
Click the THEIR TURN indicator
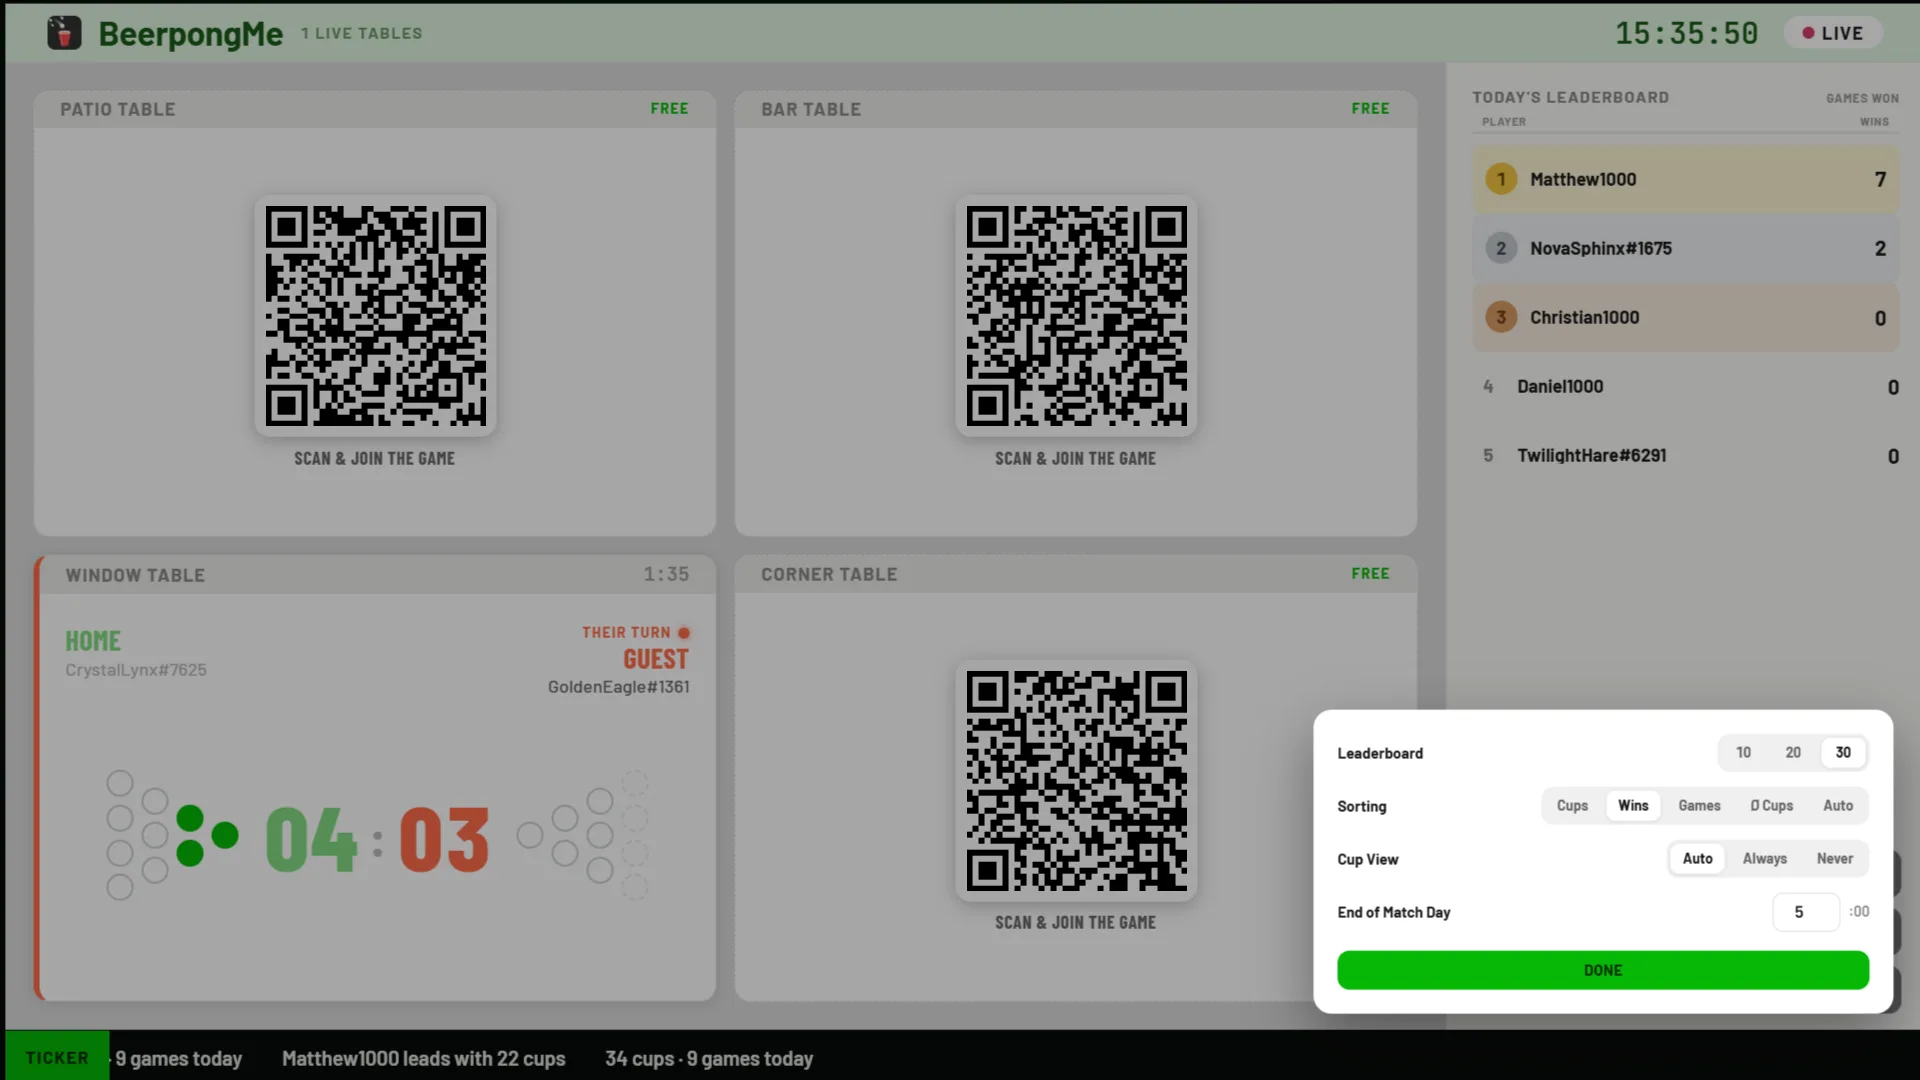[636, 632]
